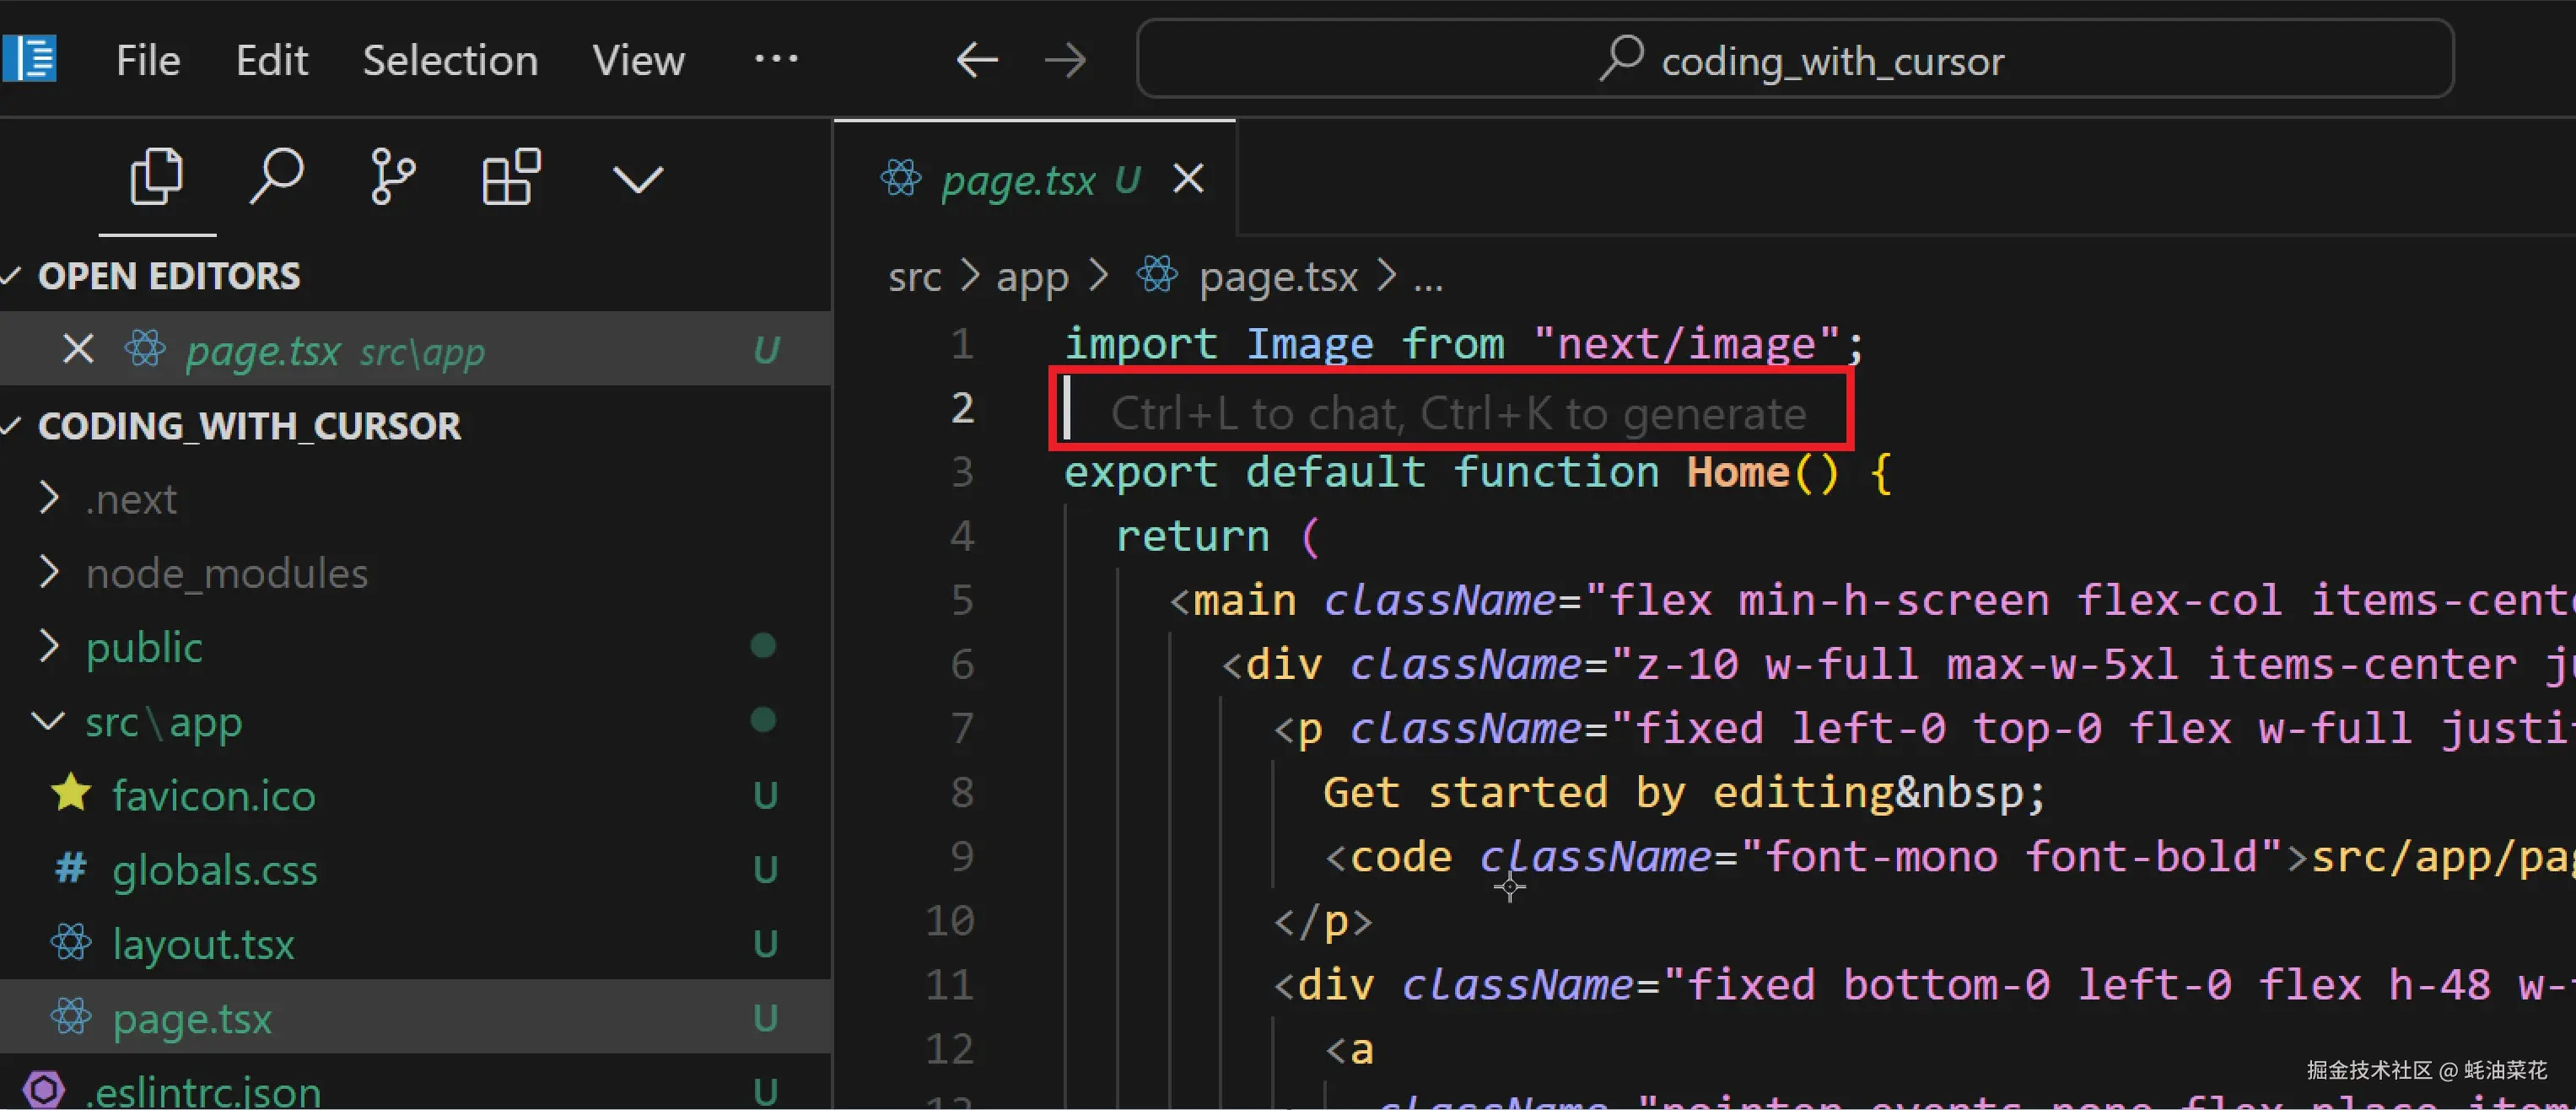Click the React icon on the page.tsx tab
Image resolution: width=2576 pixels, height=1110 pixels.
(899, 179)
